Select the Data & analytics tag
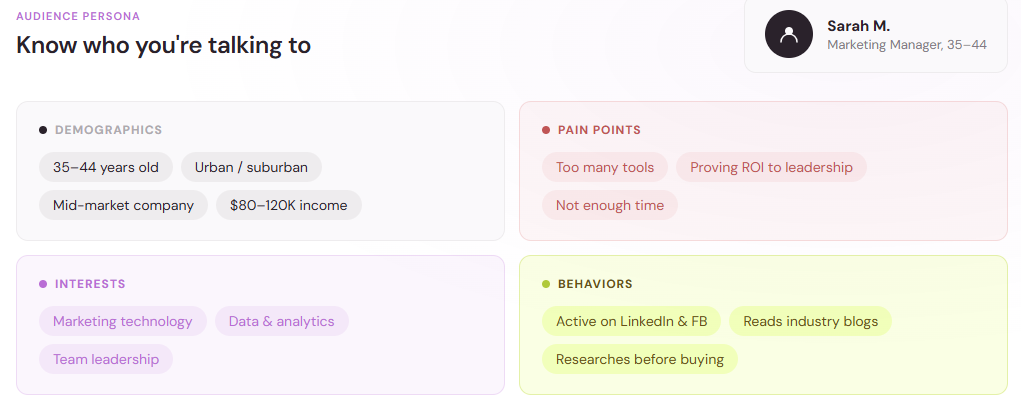The height and width of the screenshot is (412, 1021). pos(281,321)
